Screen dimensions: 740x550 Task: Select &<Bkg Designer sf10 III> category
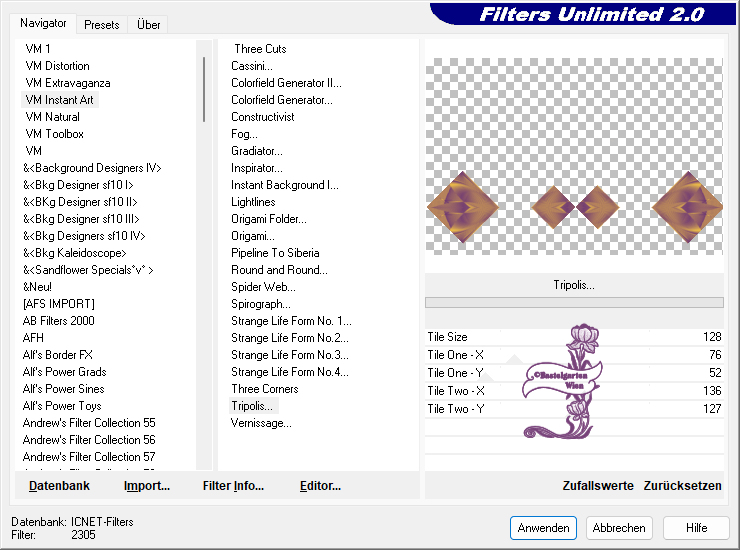[81, 219]
